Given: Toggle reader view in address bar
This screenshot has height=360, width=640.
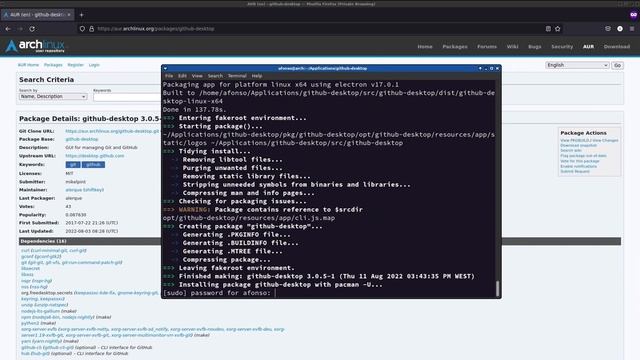Looking at the screenshot, I should pyautogui.click(x=548, y=29).
